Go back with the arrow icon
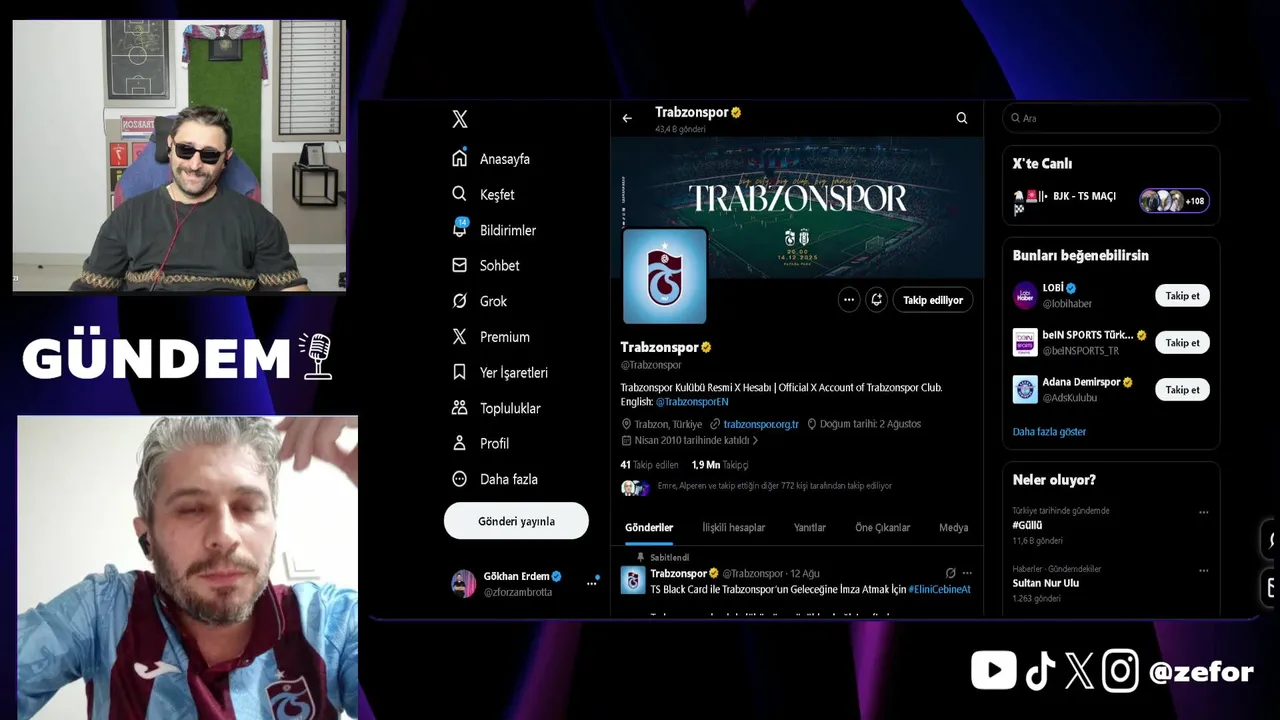Image resolution: width=1280 pixels, height=720 pixels. pos(627,118)
